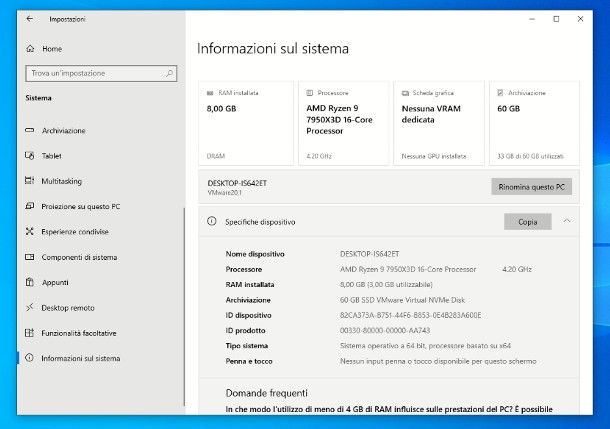Maximize the Impostazioni window

pos(556,19)
